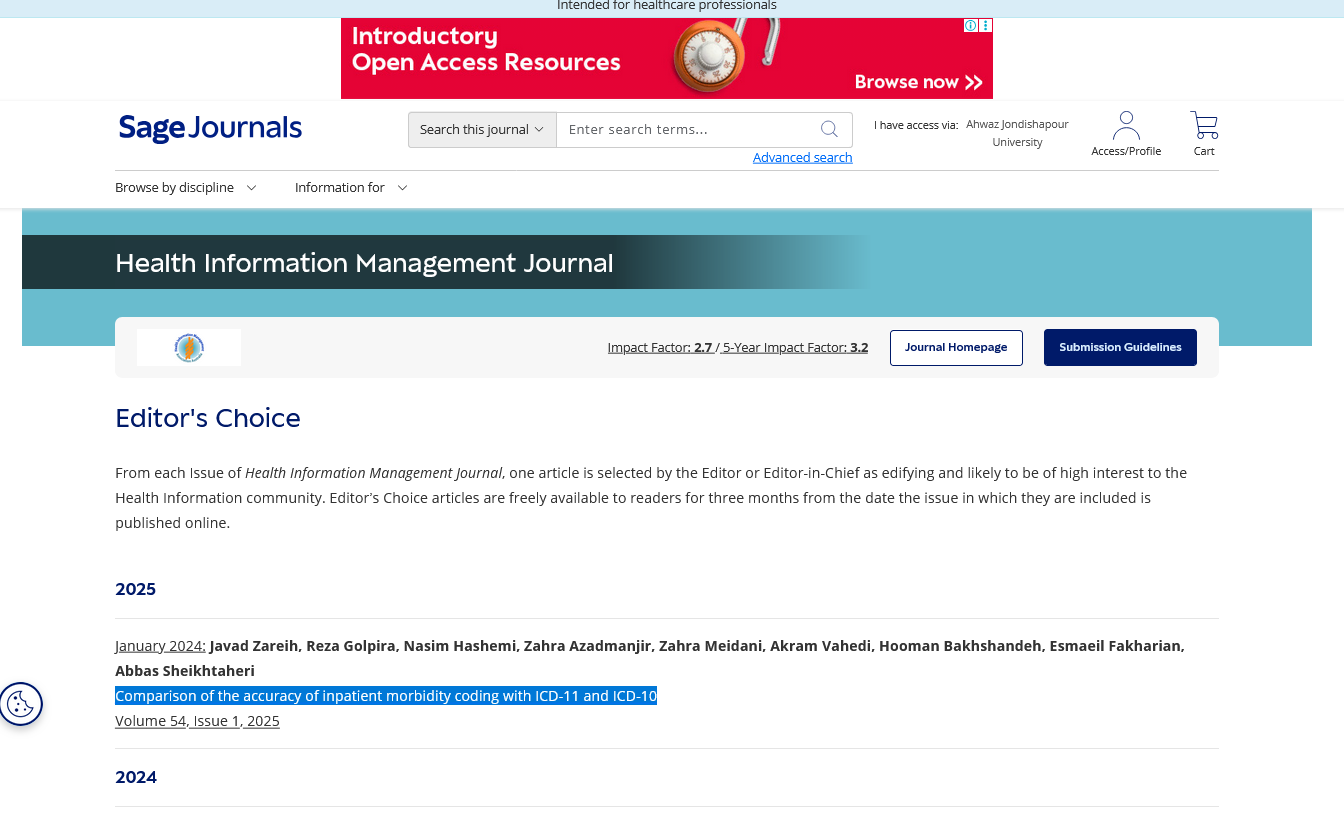Click the journal society logo thumbnail

[189, 348]
